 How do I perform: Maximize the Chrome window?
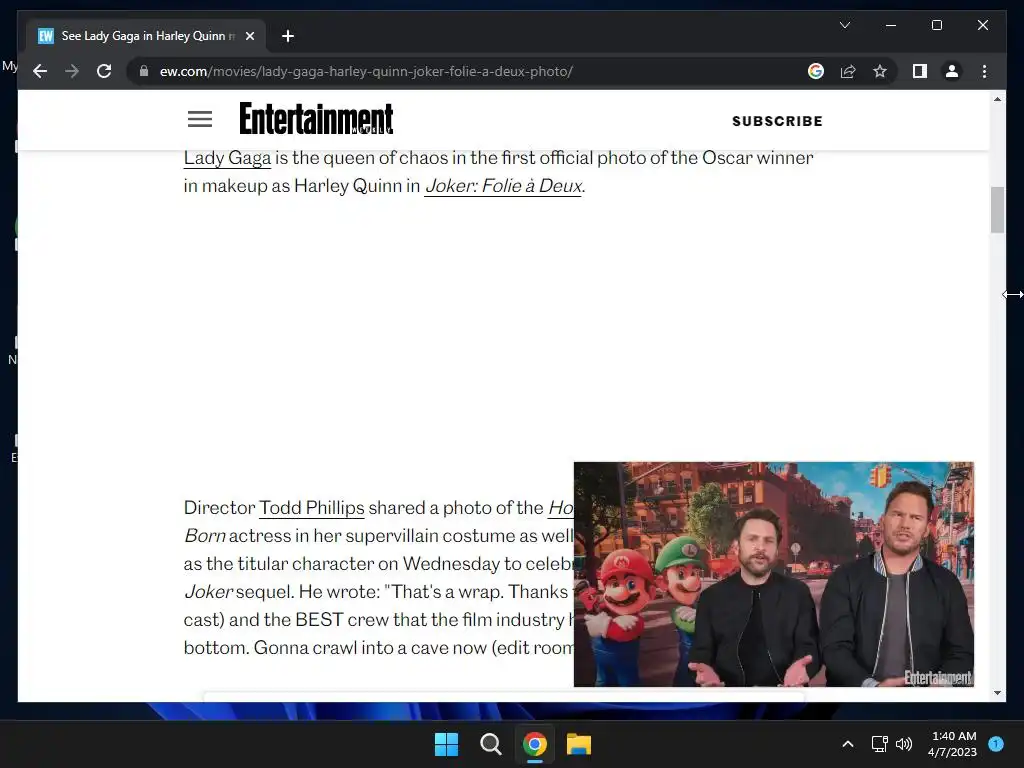pyautogui.click(x=936, y=25)
